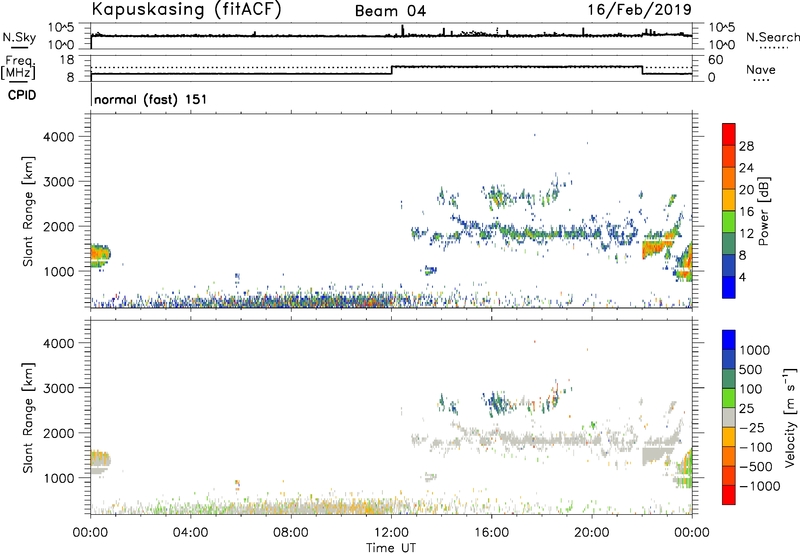Pick Power color bar segment between 20 and 24

pos(729,178)
